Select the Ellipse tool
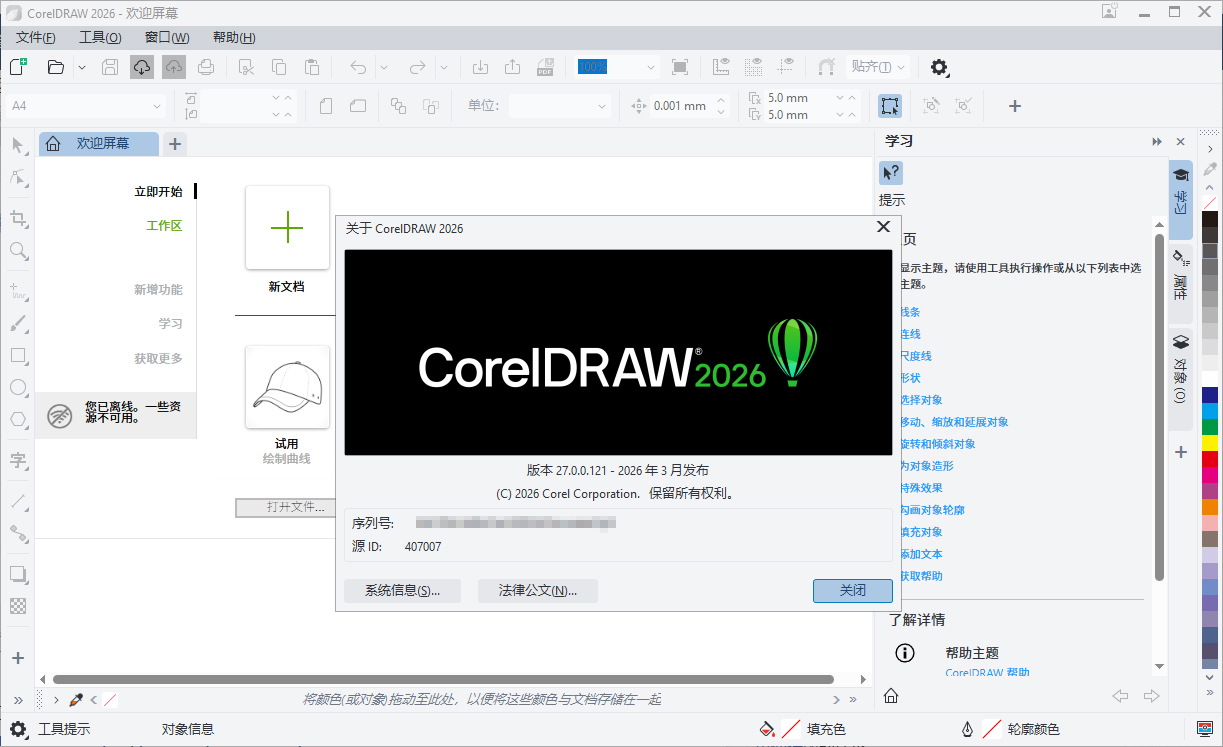The image size is (1223, 747). tap(18, 388)
